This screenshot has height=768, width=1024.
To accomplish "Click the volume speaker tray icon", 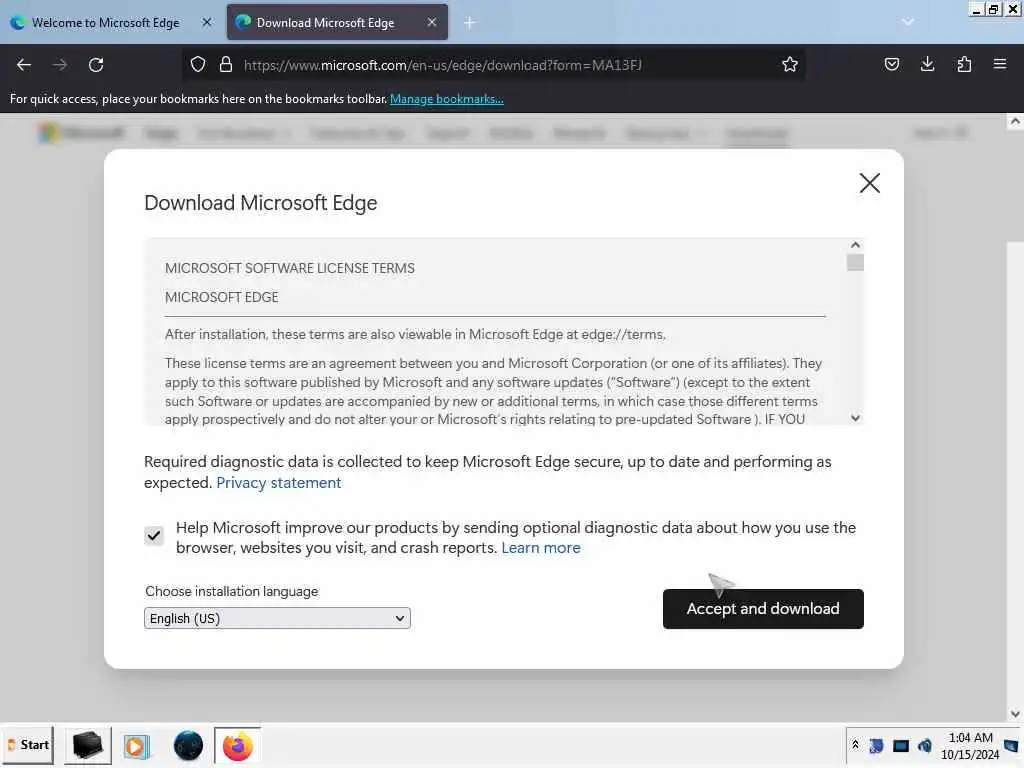I will point(925,746).
